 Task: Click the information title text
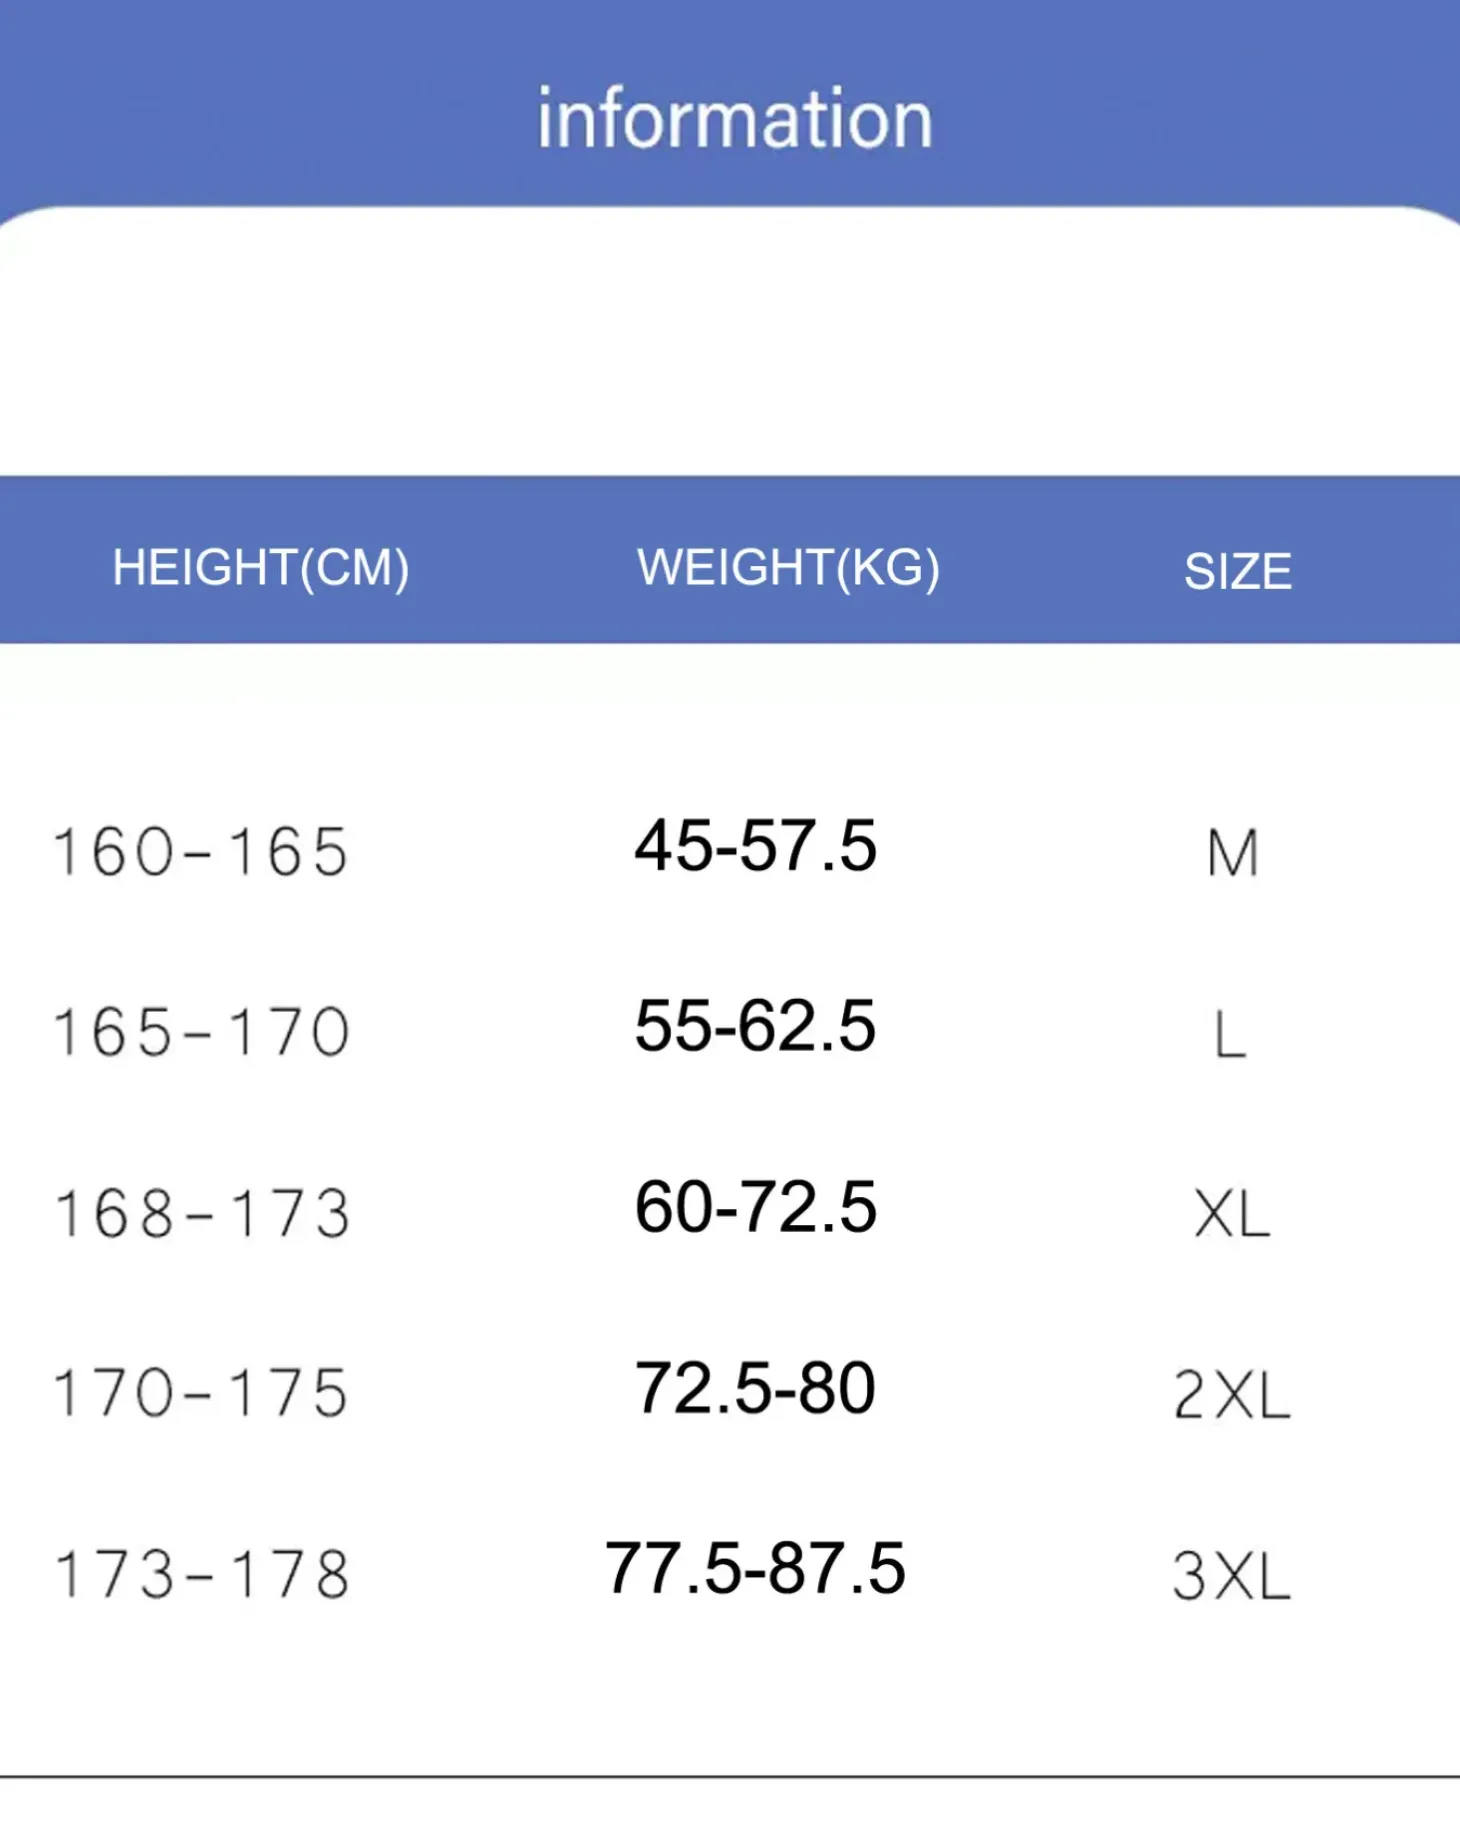(x=735, y=118)
